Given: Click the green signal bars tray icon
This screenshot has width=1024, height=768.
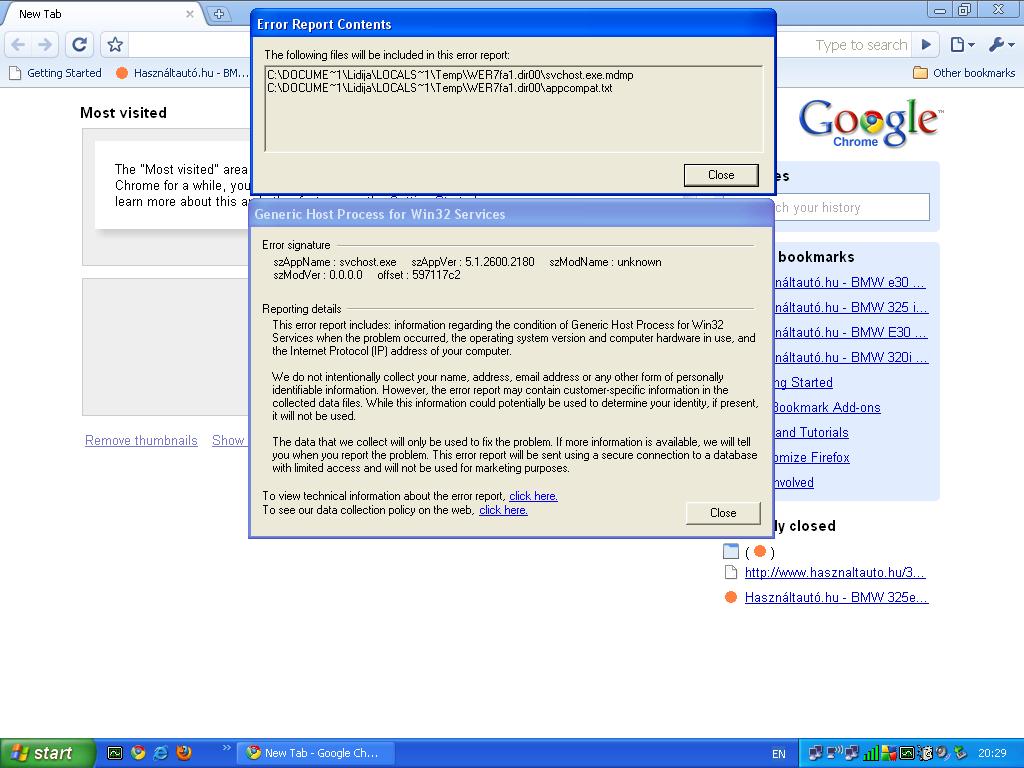Looking at the screenshot, I should [870, 754].
